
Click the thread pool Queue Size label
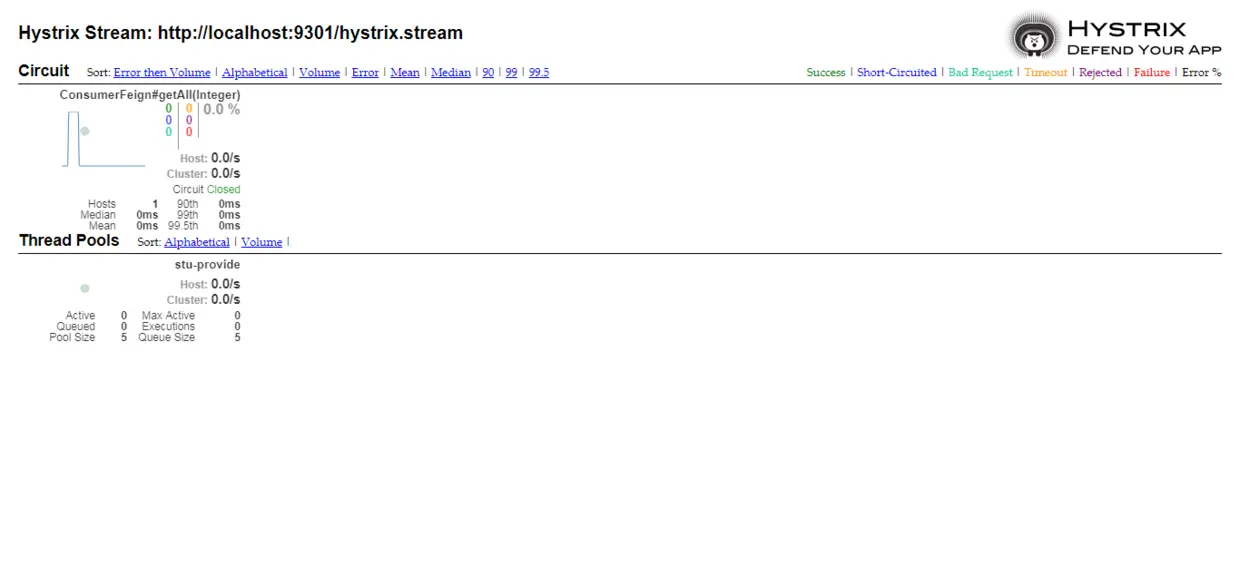point(167,338)
